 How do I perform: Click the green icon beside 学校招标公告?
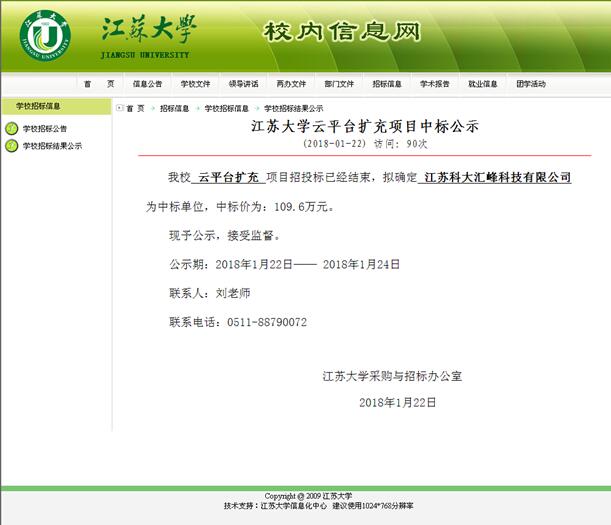click(x=12, y=129)
